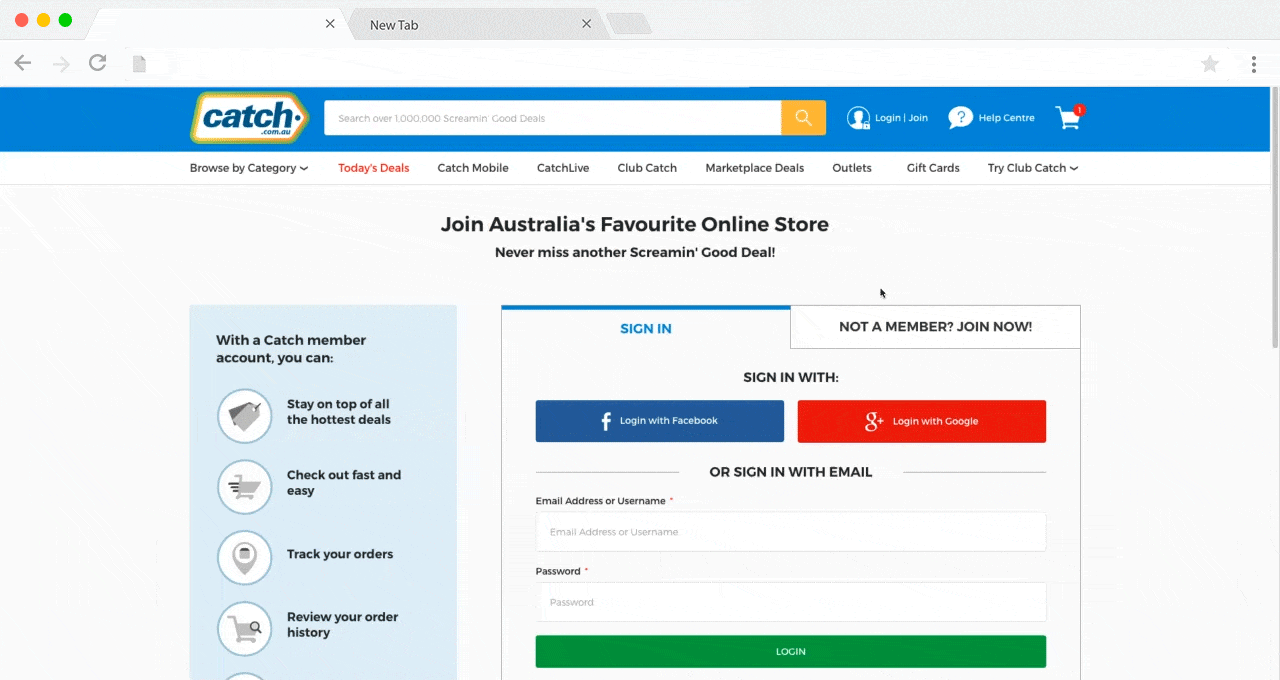Switch to the SIGN IN tab
Viewport: 1280px width, 680px height.
coord(646,328)
